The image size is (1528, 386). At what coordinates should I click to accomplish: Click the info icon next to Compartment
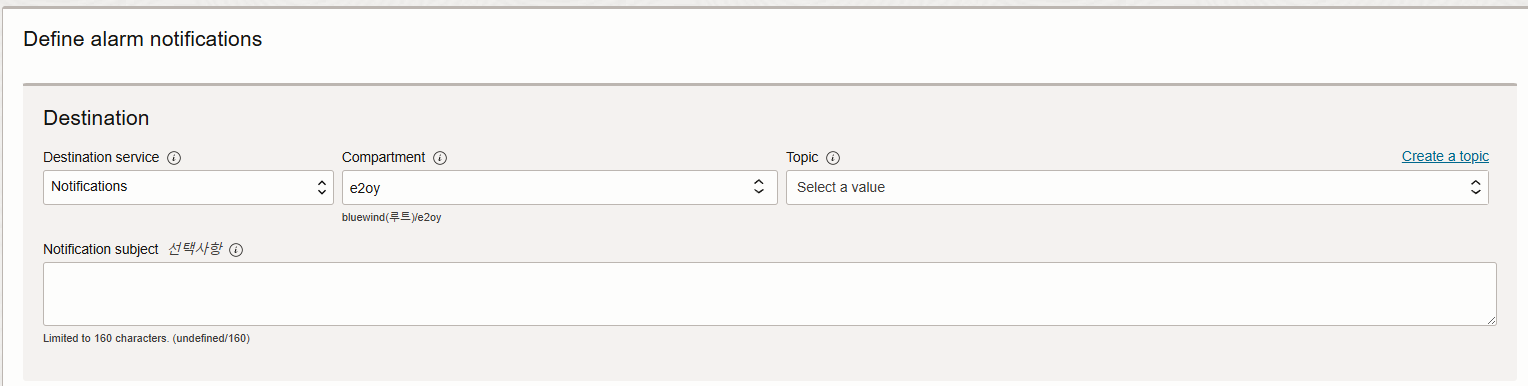click(x=440, y=158)
